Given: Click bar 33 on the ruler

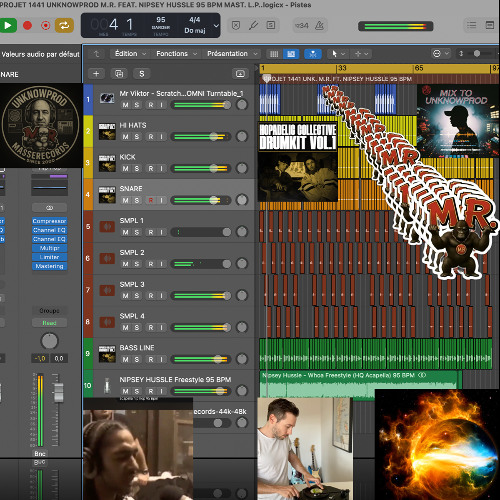Looking at the screenshot, I should pos(342,68).
